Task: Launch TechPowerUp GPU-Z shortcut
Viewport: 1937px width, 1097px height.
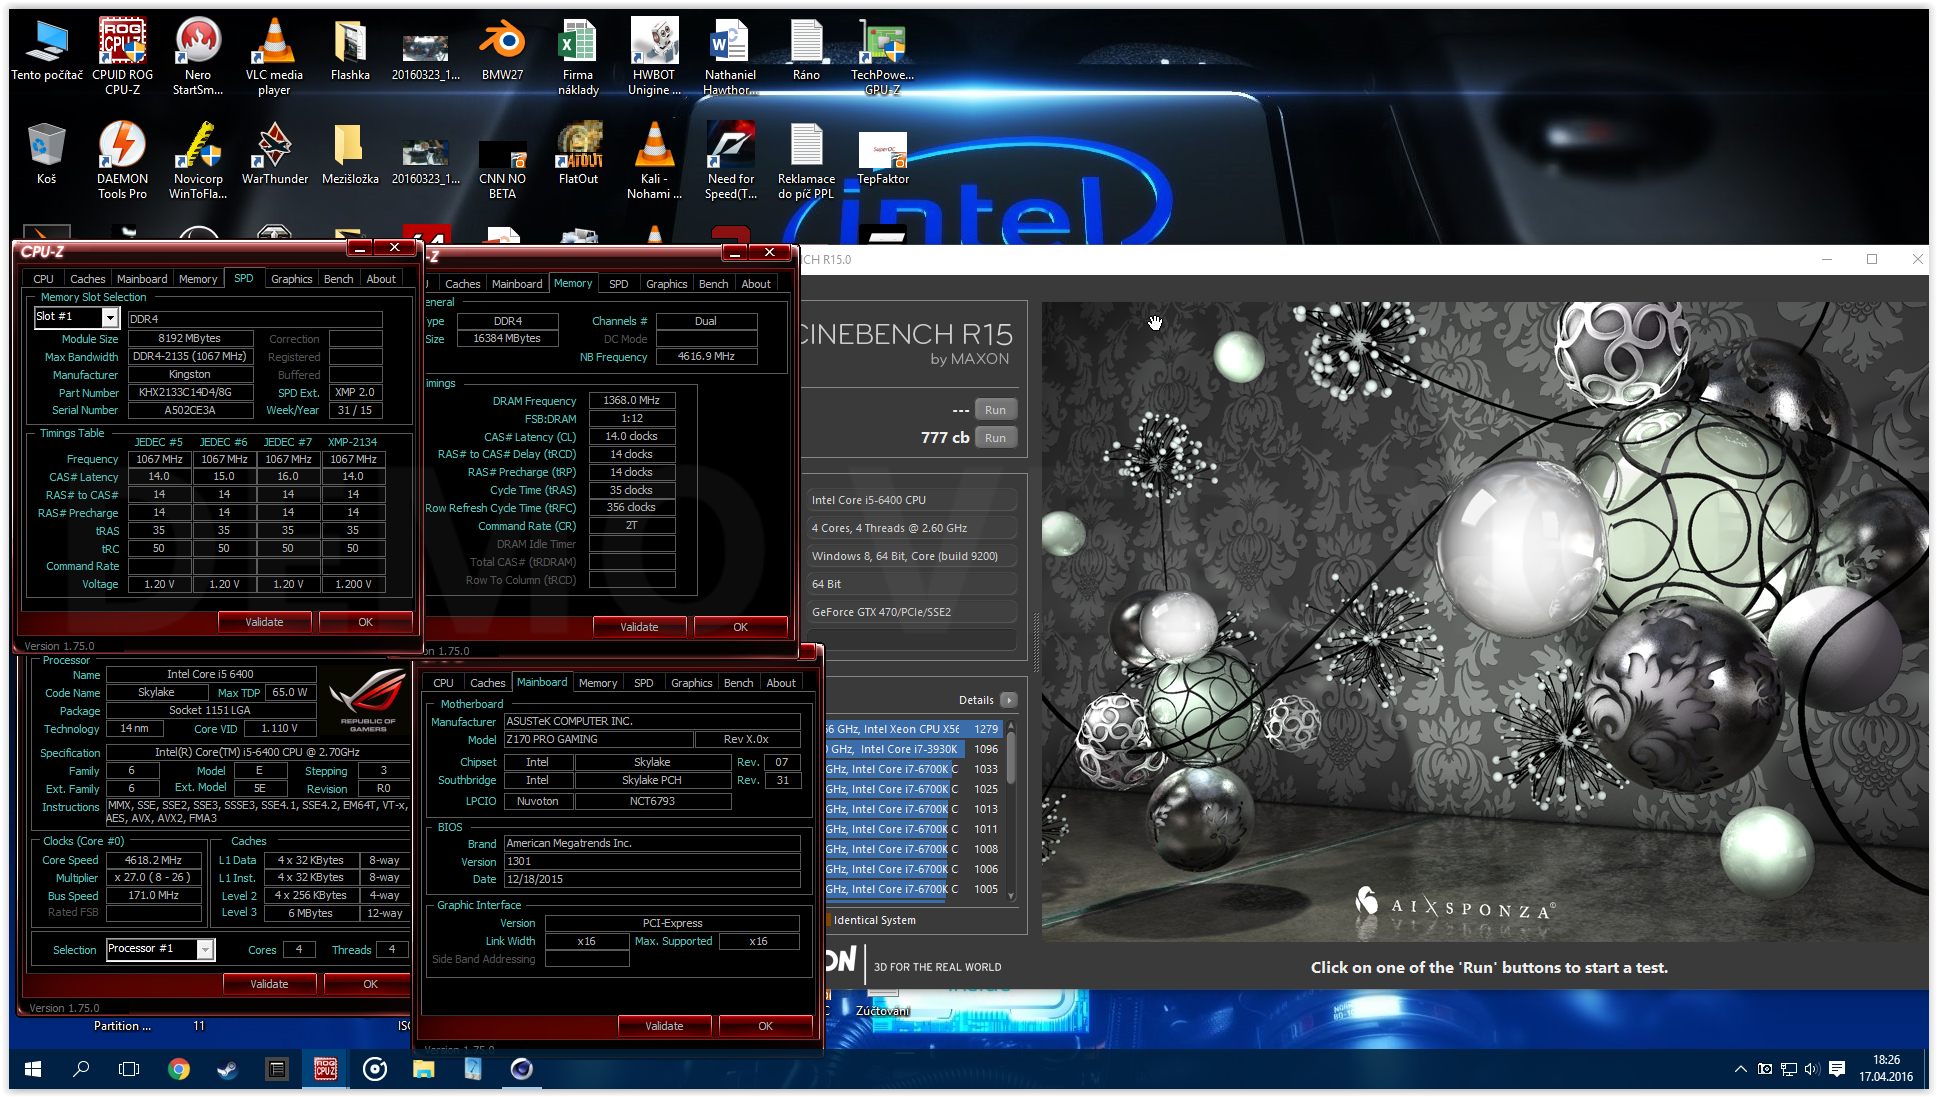Action: pos(882,56)
